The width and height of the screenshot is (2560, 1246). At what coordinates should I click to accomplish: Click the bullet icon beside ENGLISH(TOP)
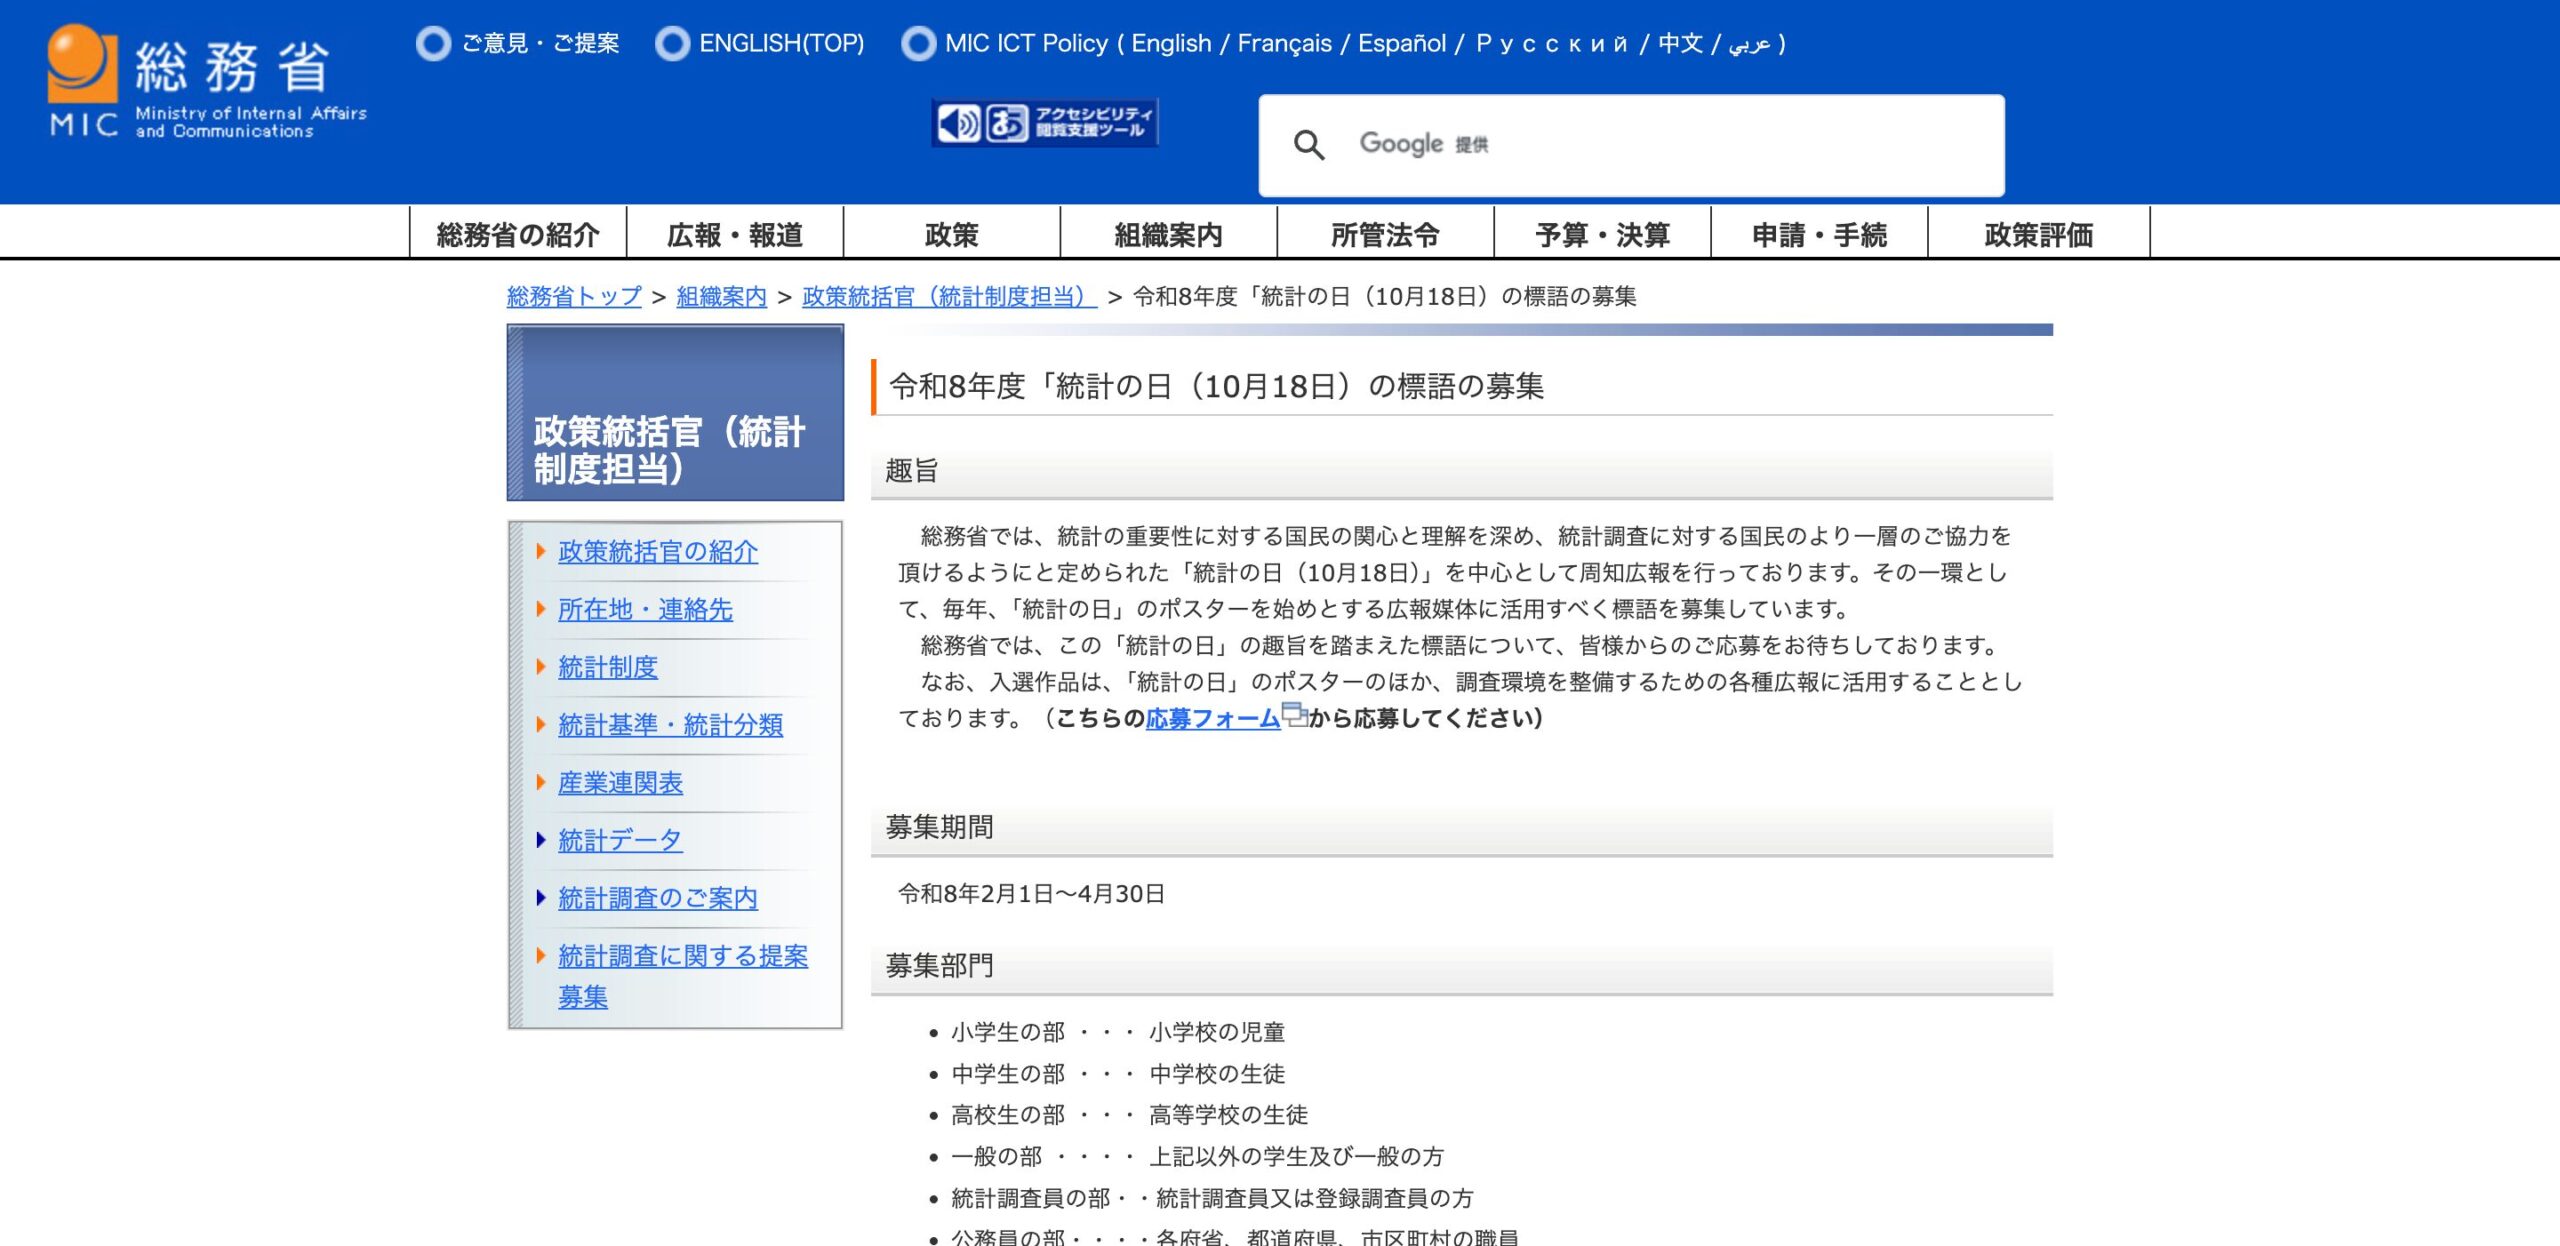coord(672,43)
